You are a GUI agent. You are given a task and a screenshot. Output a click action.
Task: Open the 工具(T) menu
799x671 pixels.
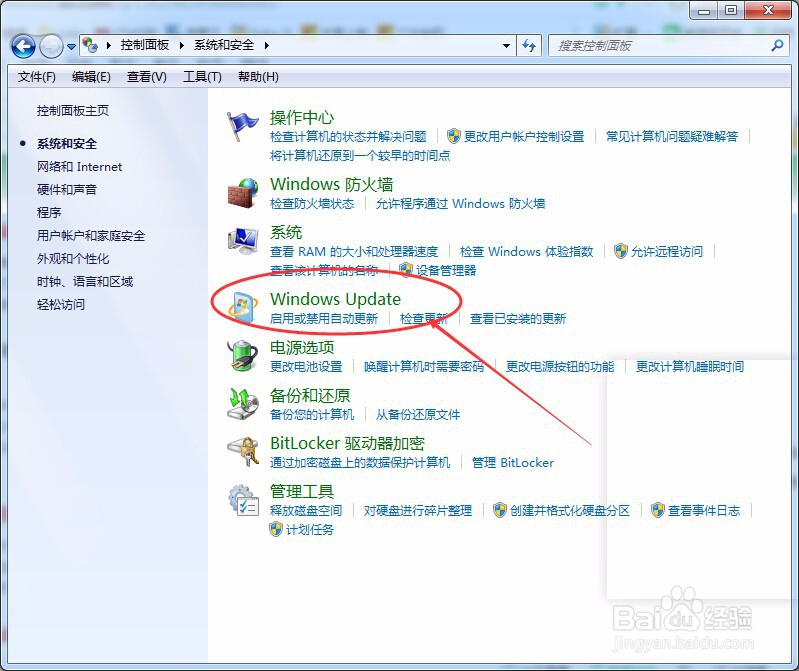pos(202,77)
